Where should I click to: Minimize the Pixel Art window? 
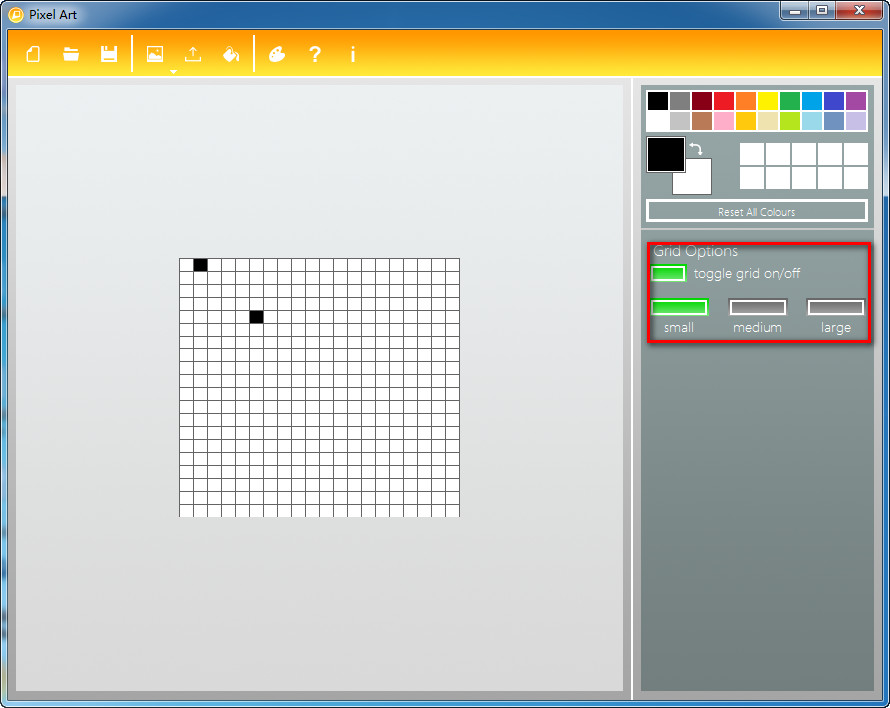795,11
